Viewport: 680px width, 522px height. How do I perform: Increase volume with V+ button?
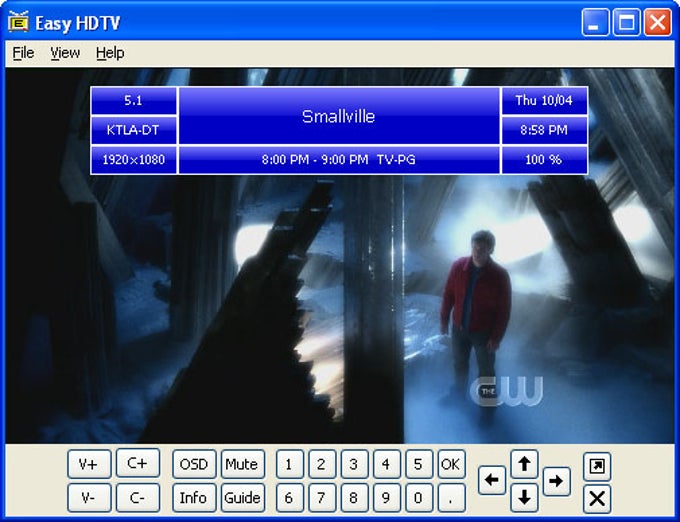click(x=89, y=464)
